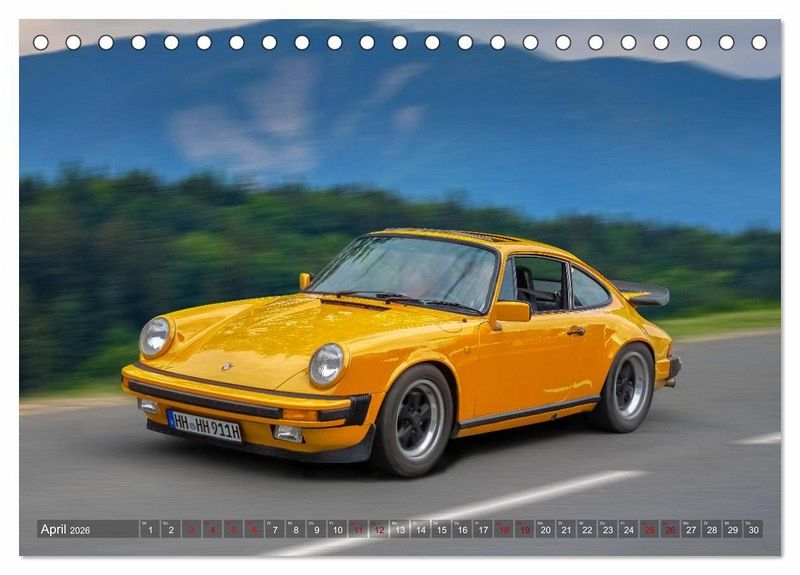Select day 1 in the calendar strip
This screenshot has width=800, height=575.
tap(150, 529)
